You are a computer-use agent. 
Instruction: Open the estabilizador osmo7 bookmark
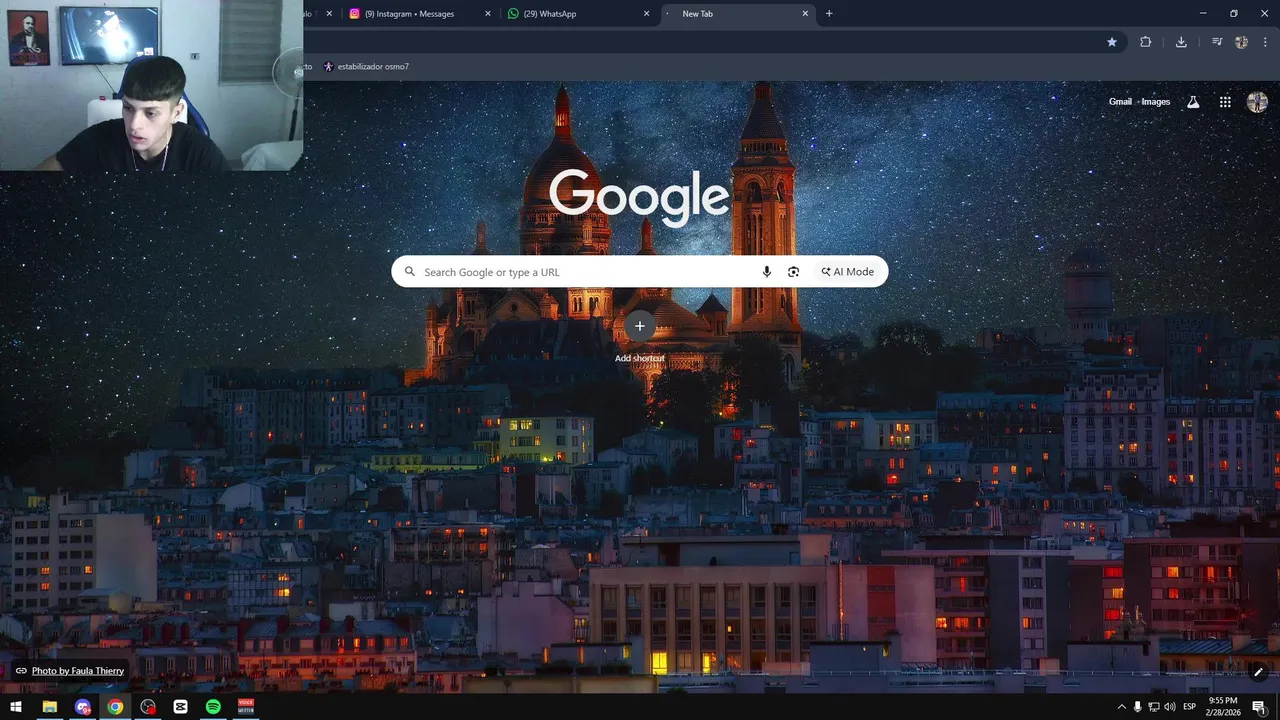click(x=366, y=67)
